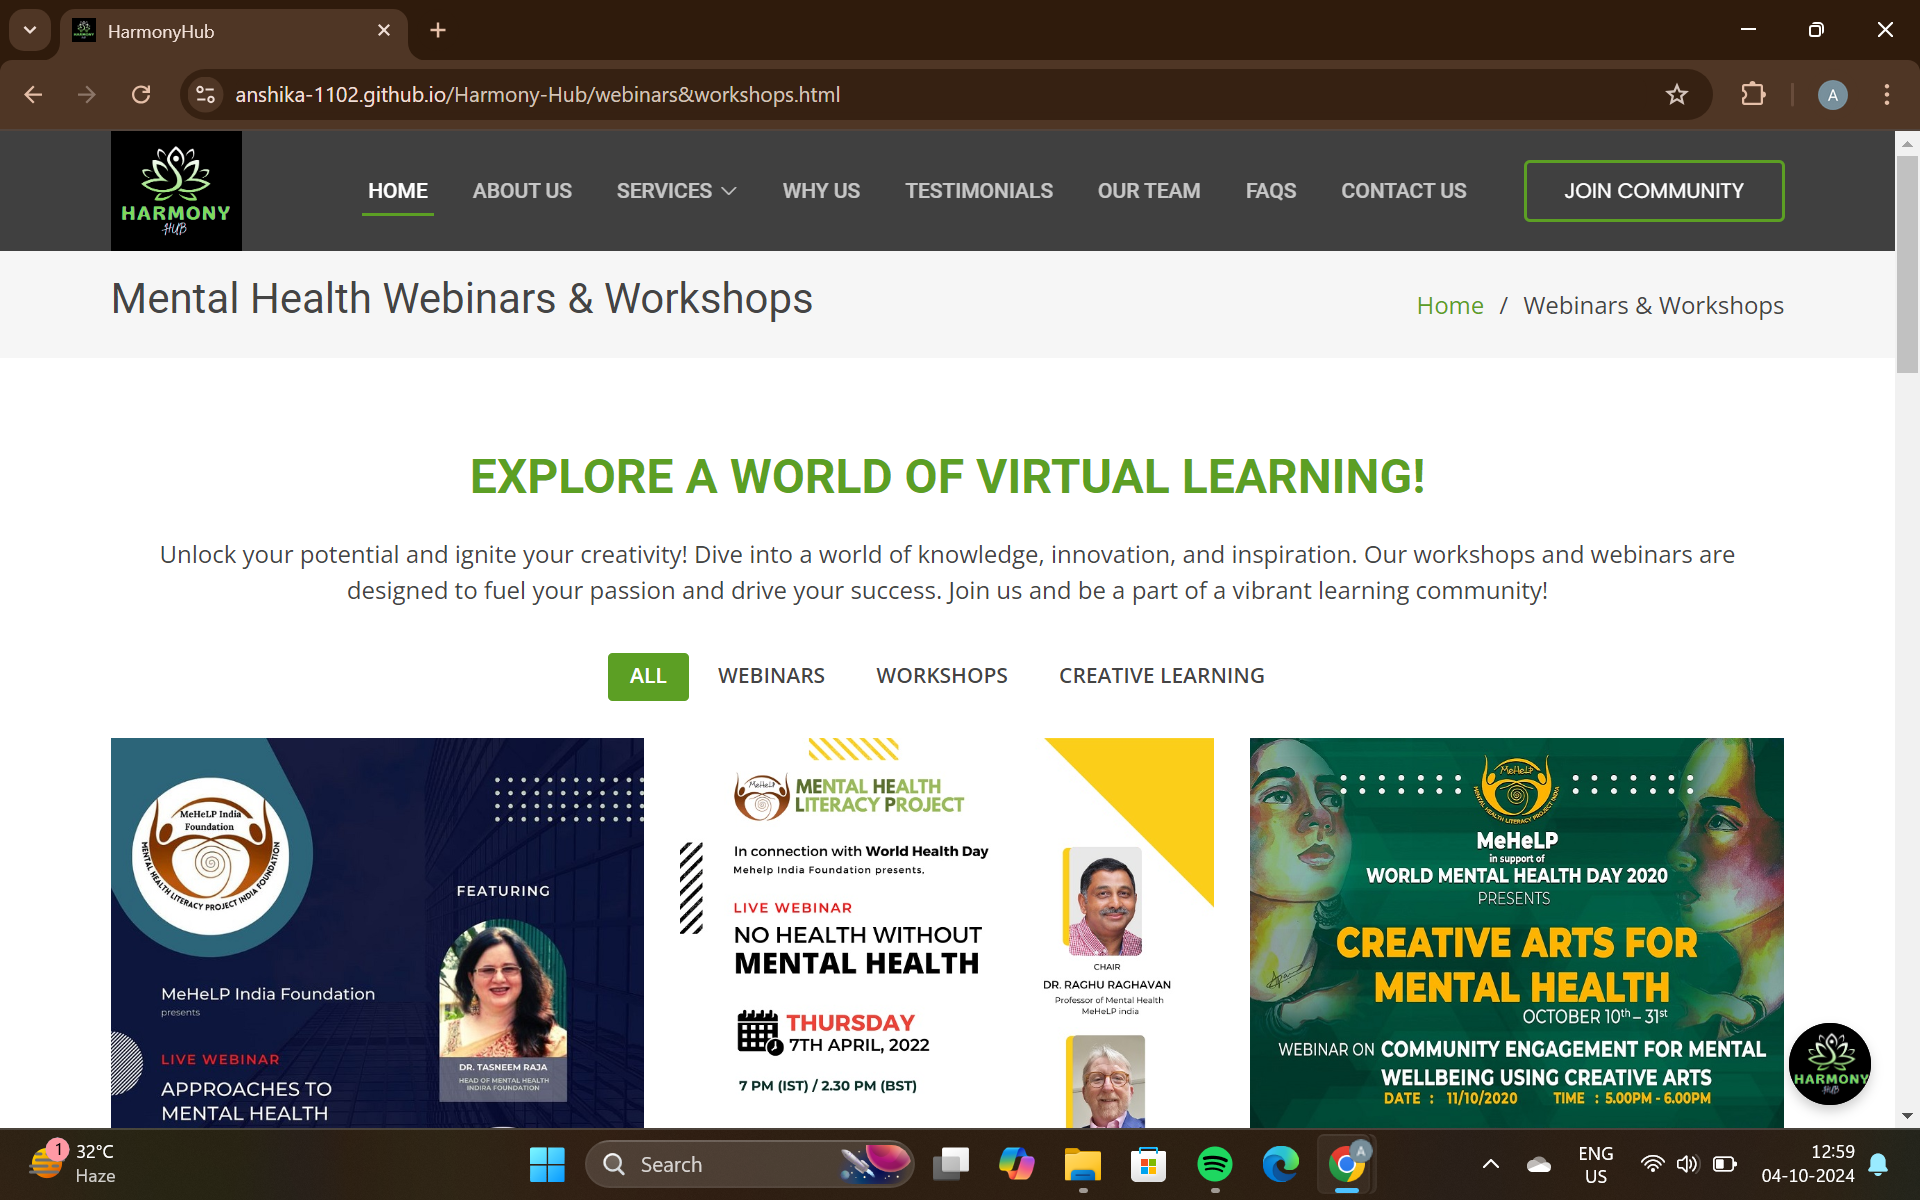1920x1200 pixels.
Task: Reload the page with refresh icon
Action: [x=141, y=95]
